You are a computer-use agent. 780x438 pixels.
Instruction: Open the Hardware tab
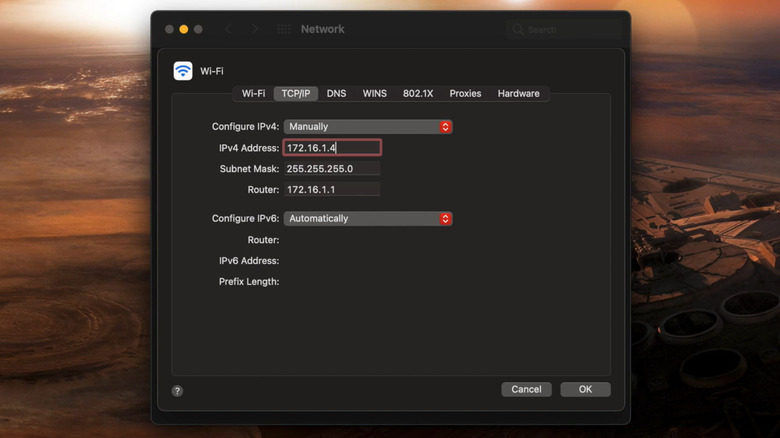518,94
